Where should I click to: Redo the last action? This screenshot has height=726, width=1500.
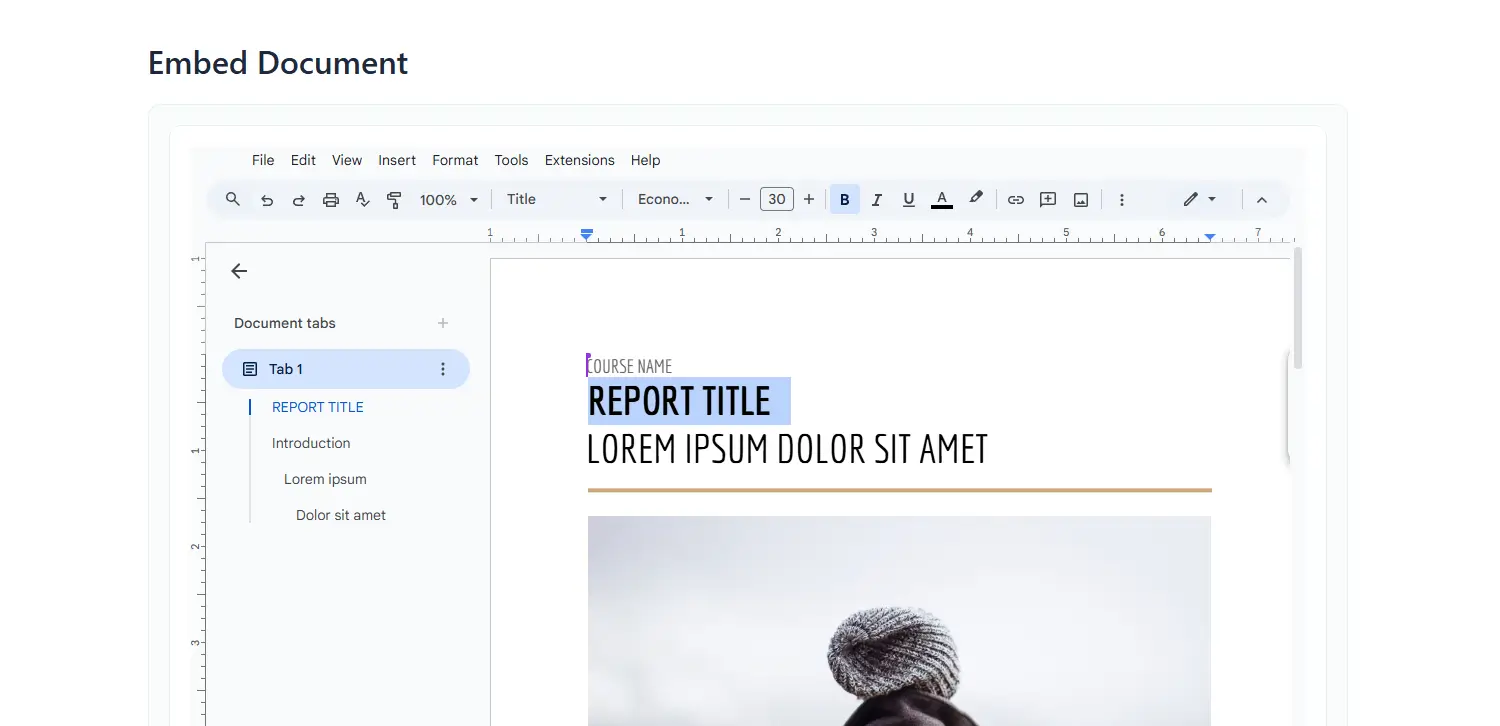tap(298, 199)
